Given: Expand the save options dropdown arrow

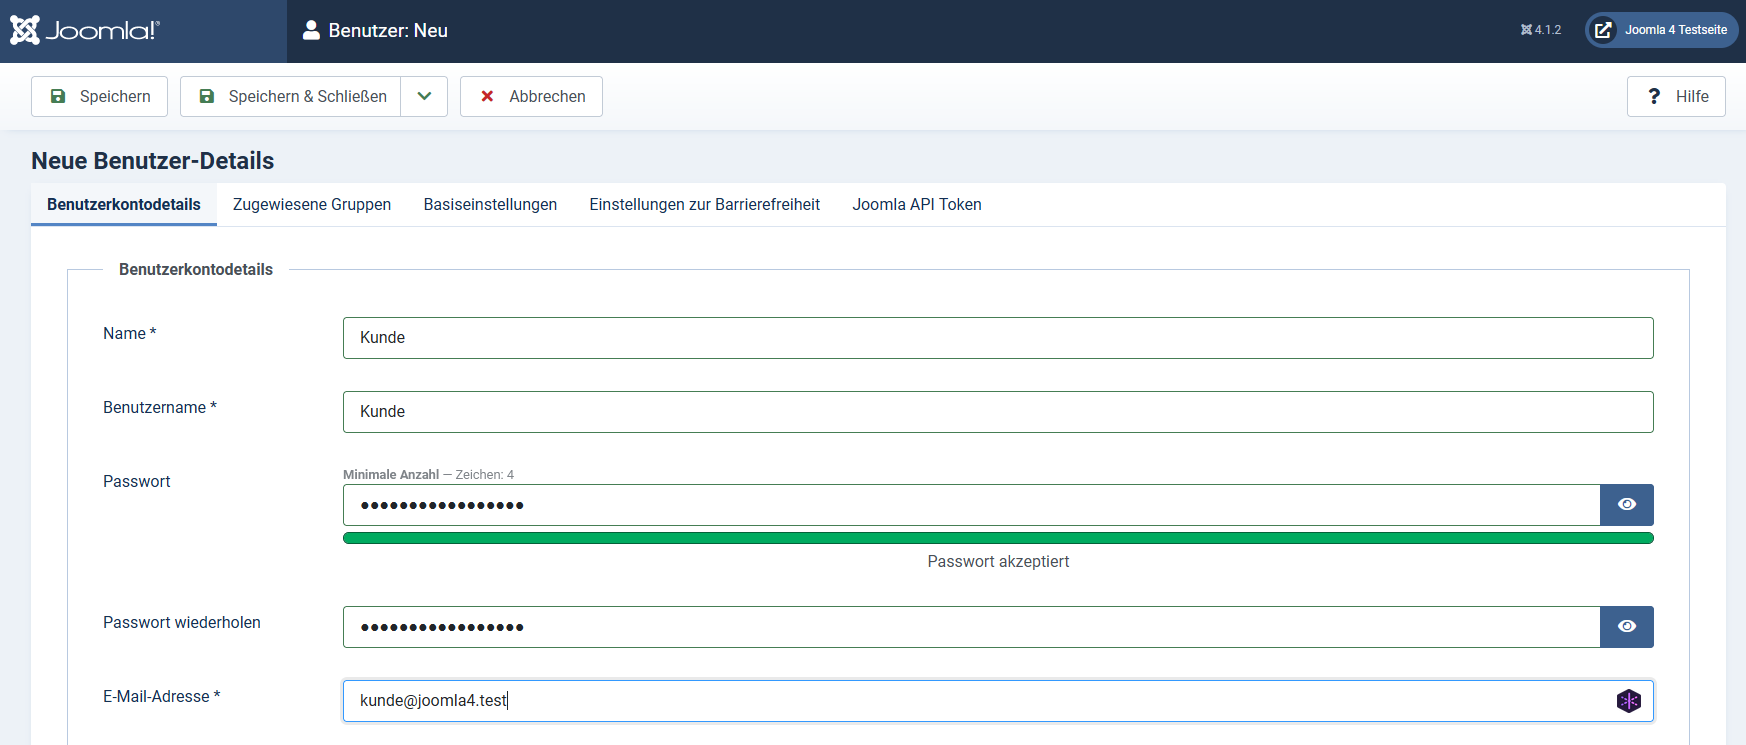Looking at the screenshot, I should pyautogui.click(x=424, y=96).
